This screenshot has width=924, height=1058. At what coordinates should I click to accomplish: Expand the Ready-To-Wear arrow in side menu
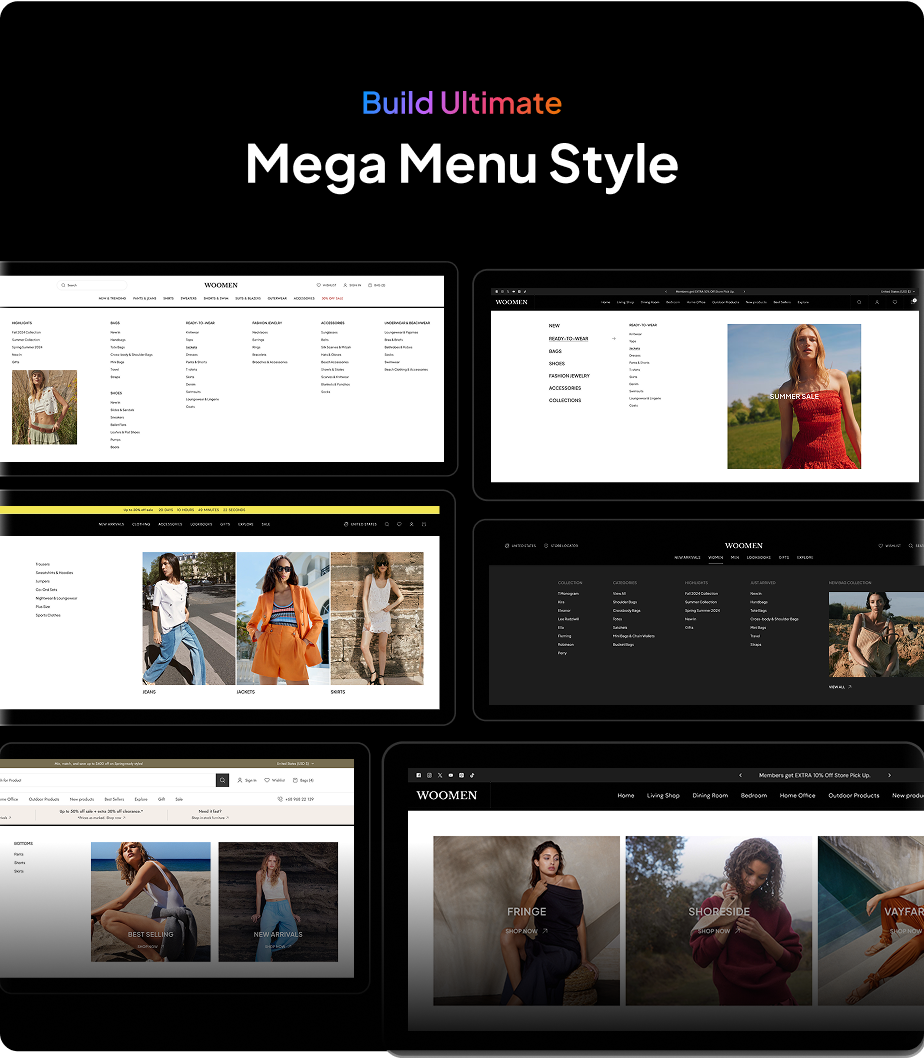(x=614, y=339)
